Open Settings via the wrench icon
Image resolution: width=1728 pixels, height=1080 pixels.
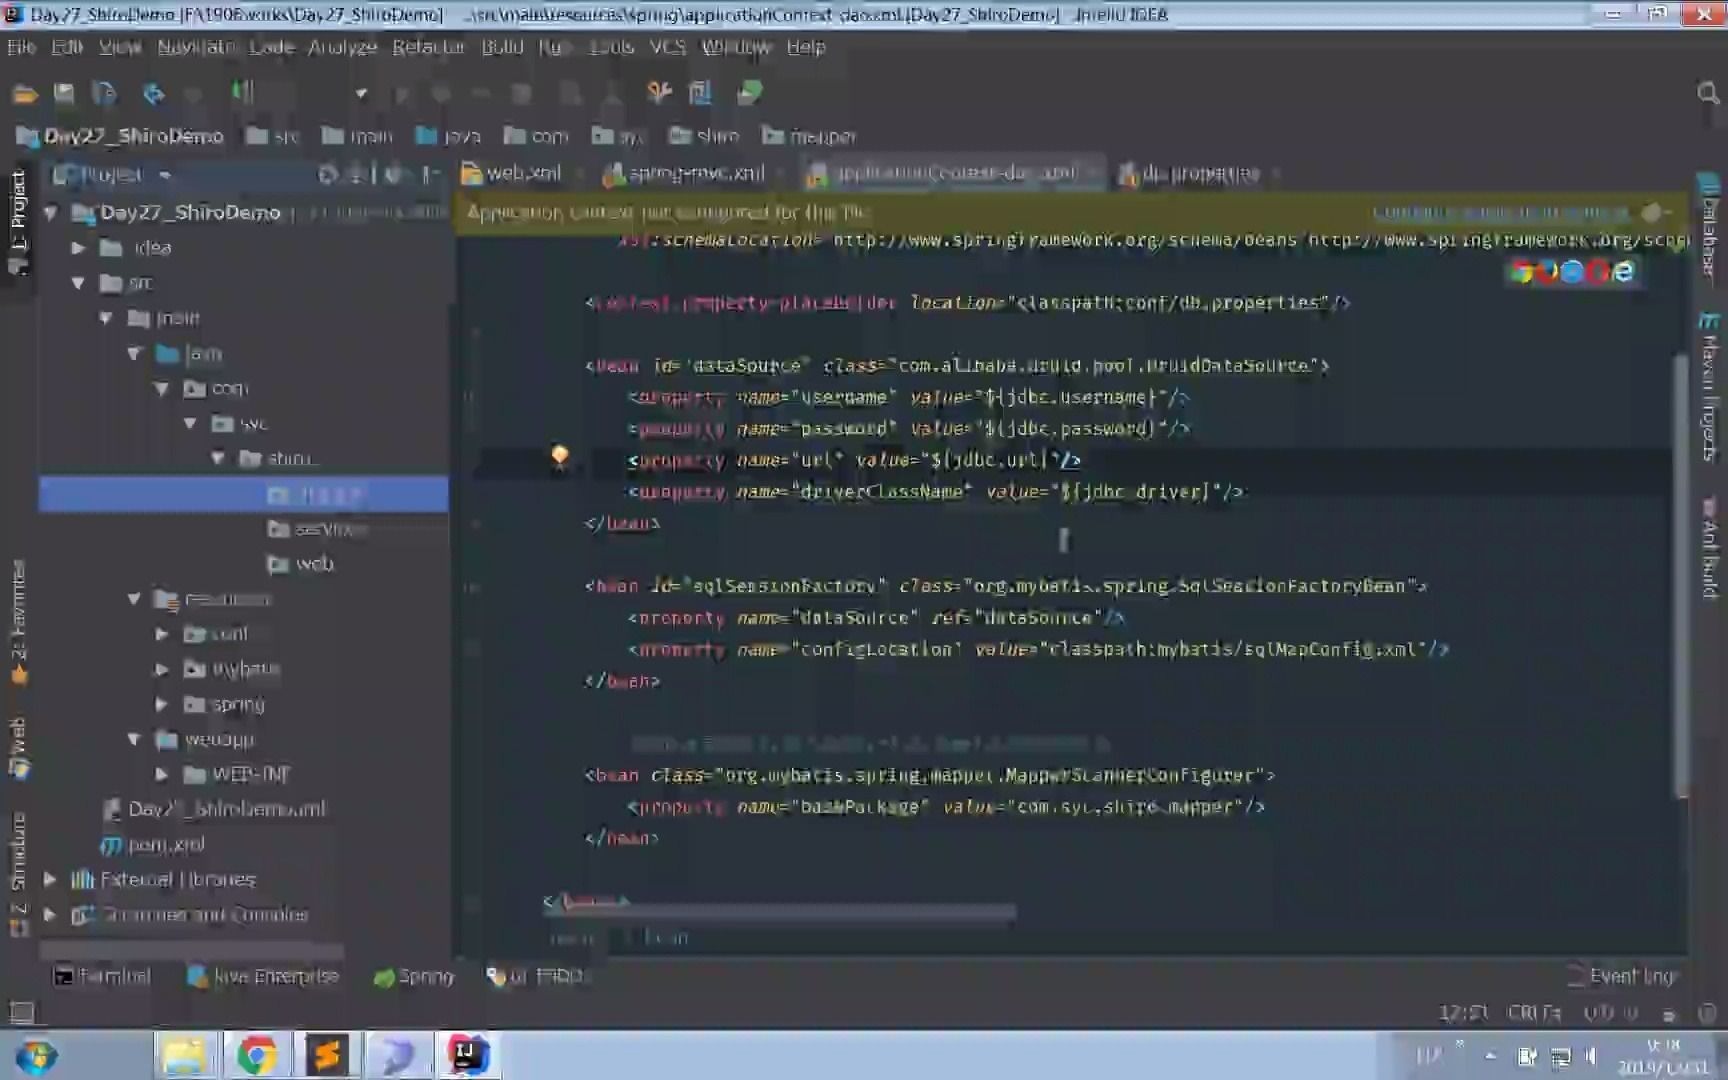(659, 93)
